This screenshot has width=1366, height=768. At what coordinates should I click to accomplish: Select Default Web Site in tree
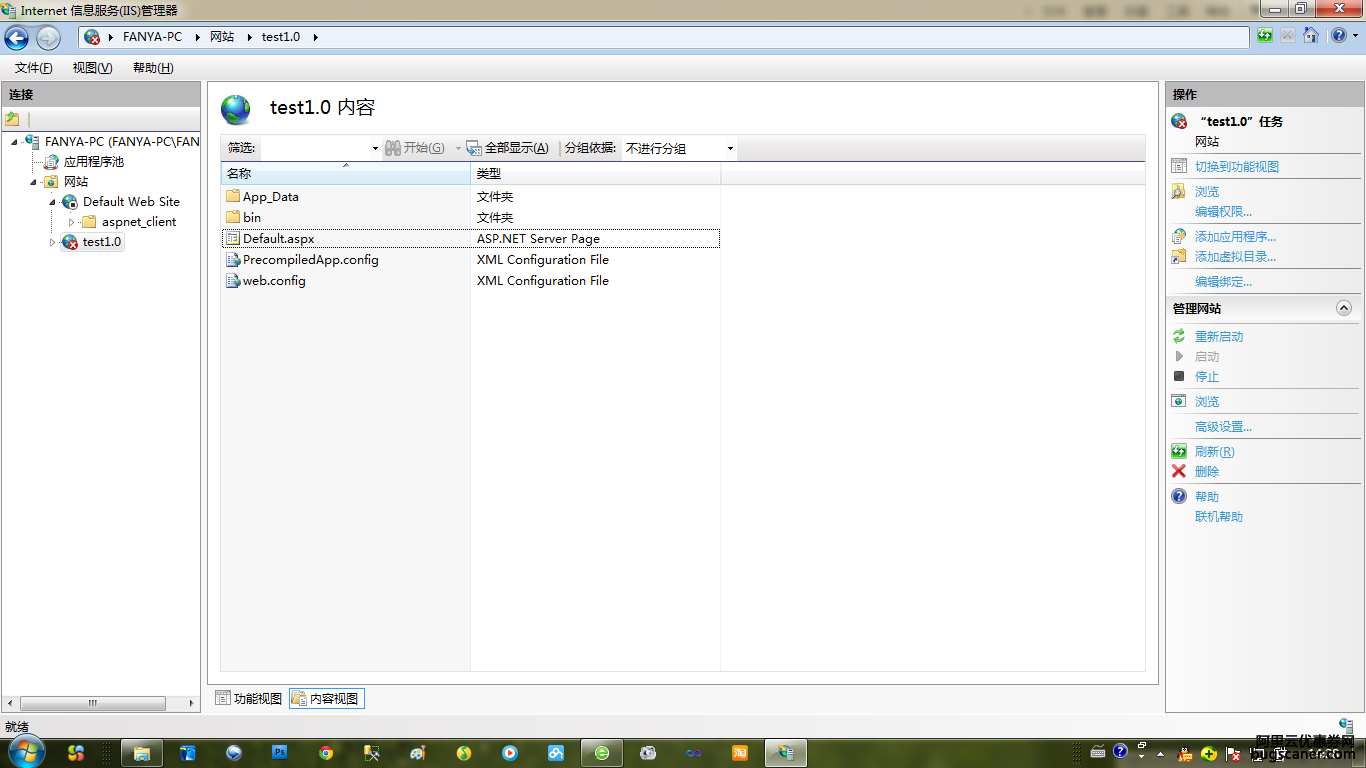coord(131,202)
